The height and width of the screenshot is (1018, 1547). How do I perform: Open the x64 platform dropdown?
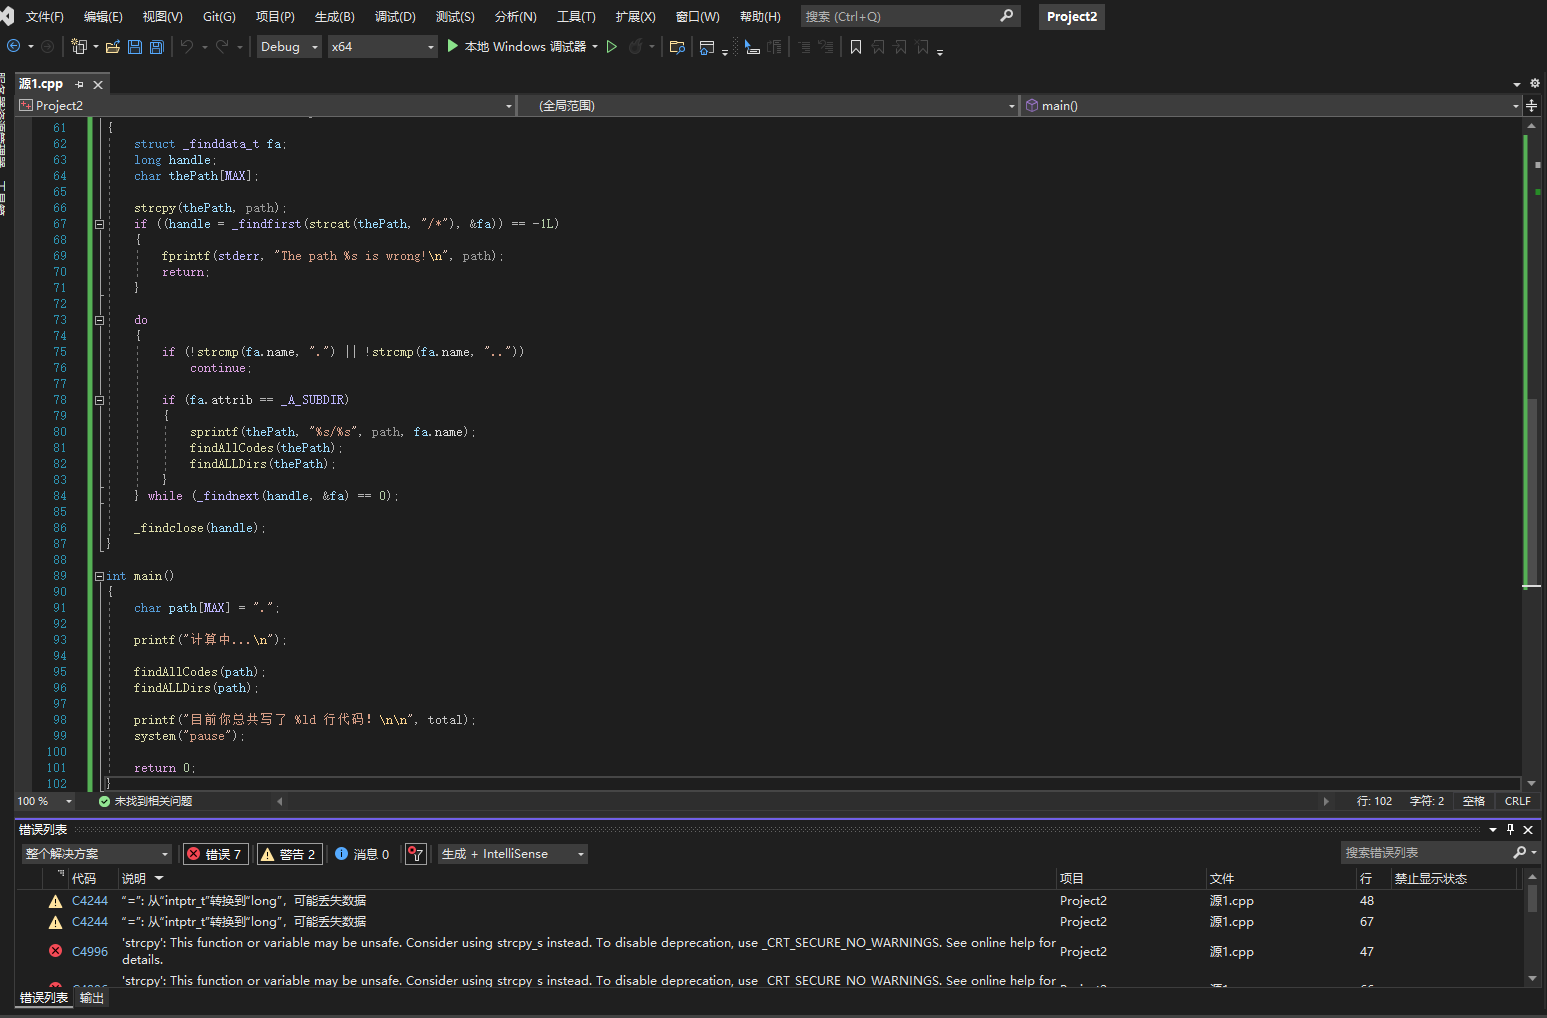coord(383,46)
